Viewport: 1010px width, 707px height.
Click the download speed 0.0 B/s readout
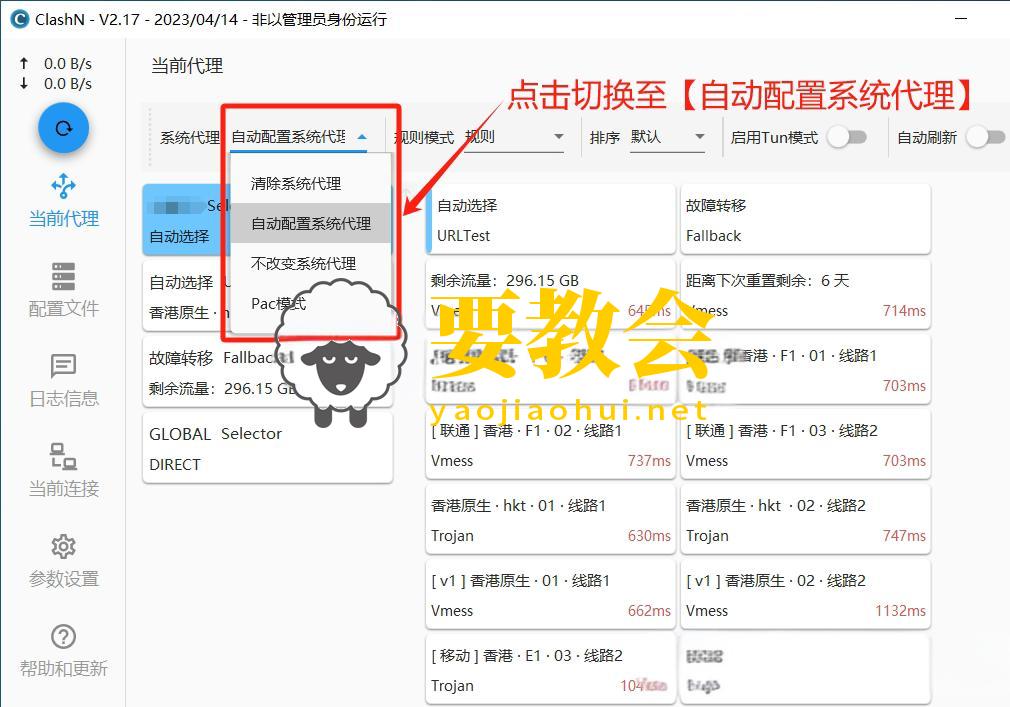click(x=68, y=84)
